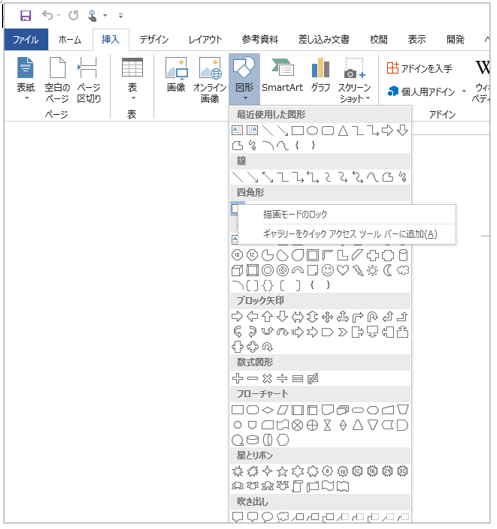
Task: Select the smiley face shape
Action: (x=328, y=270)
